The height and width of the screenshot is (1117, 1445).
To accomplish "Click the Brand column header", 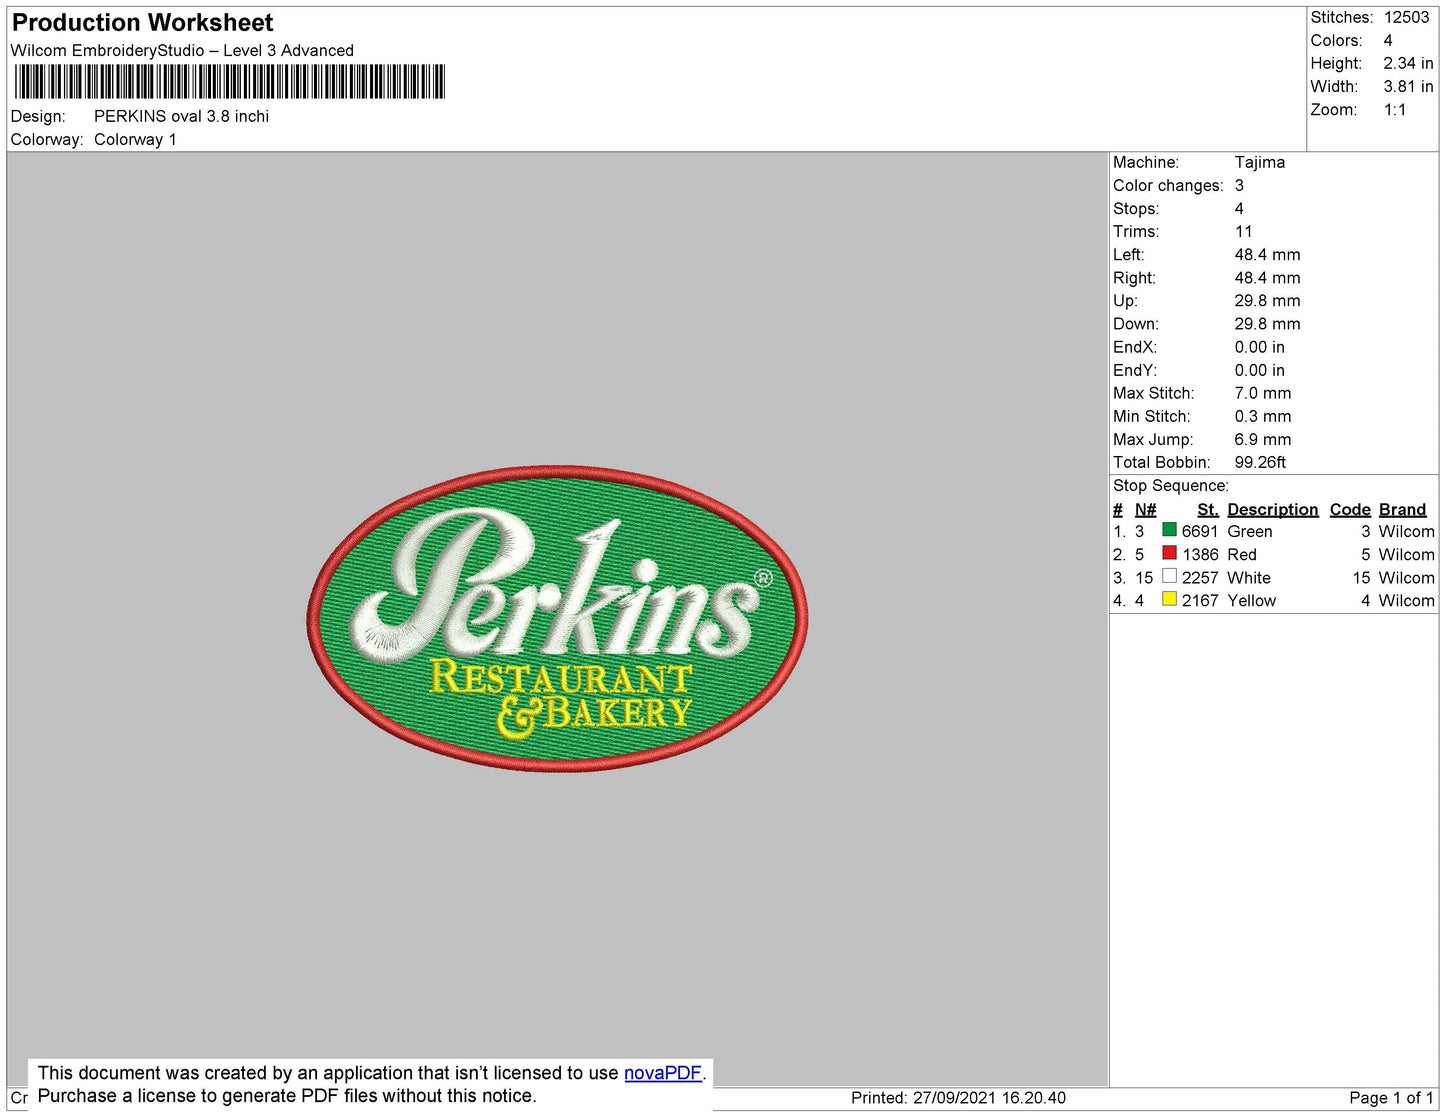I will point(1403,510).
